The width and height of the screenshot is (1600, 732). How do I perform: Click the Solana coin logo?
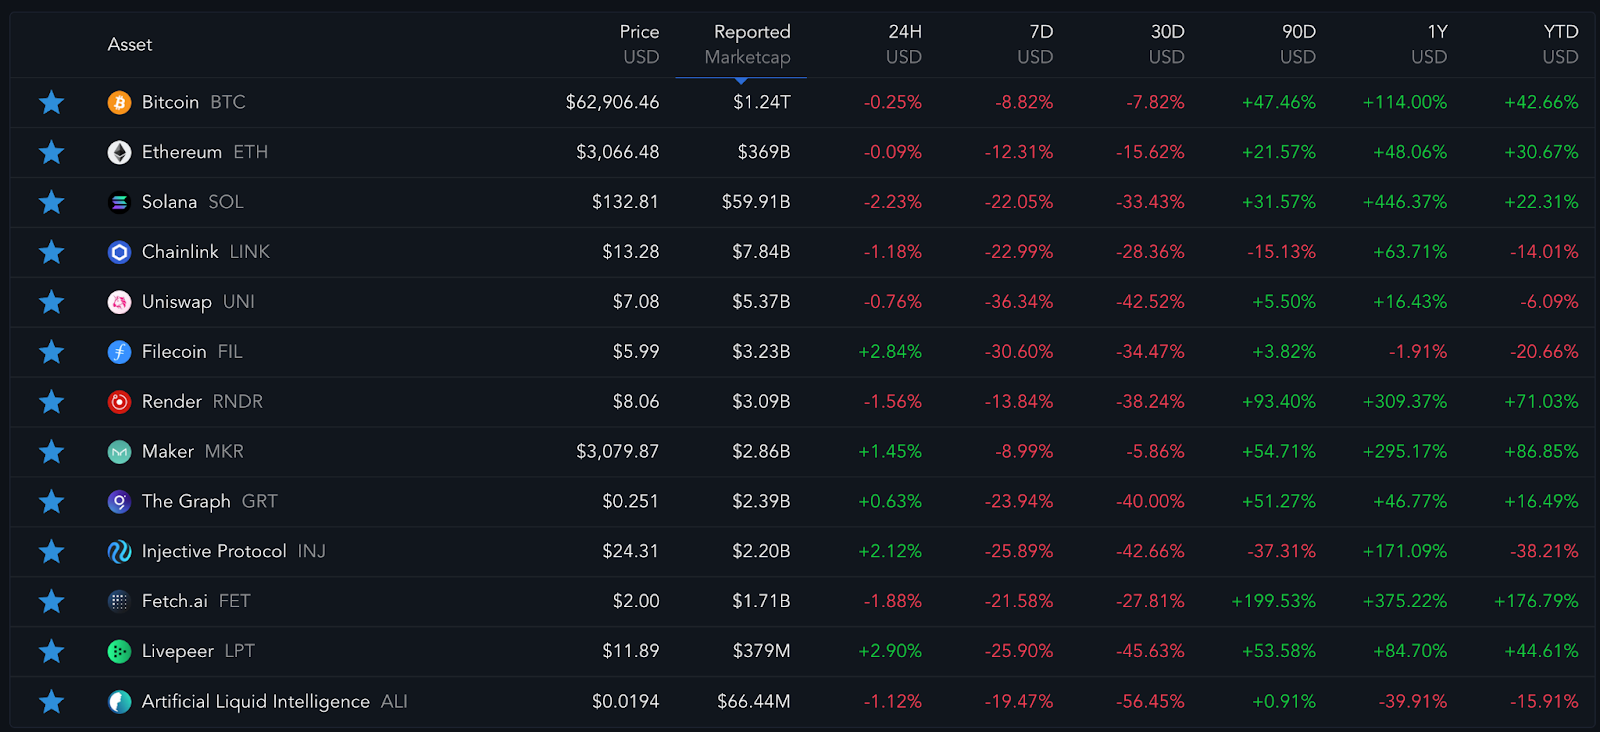[119, 202]
